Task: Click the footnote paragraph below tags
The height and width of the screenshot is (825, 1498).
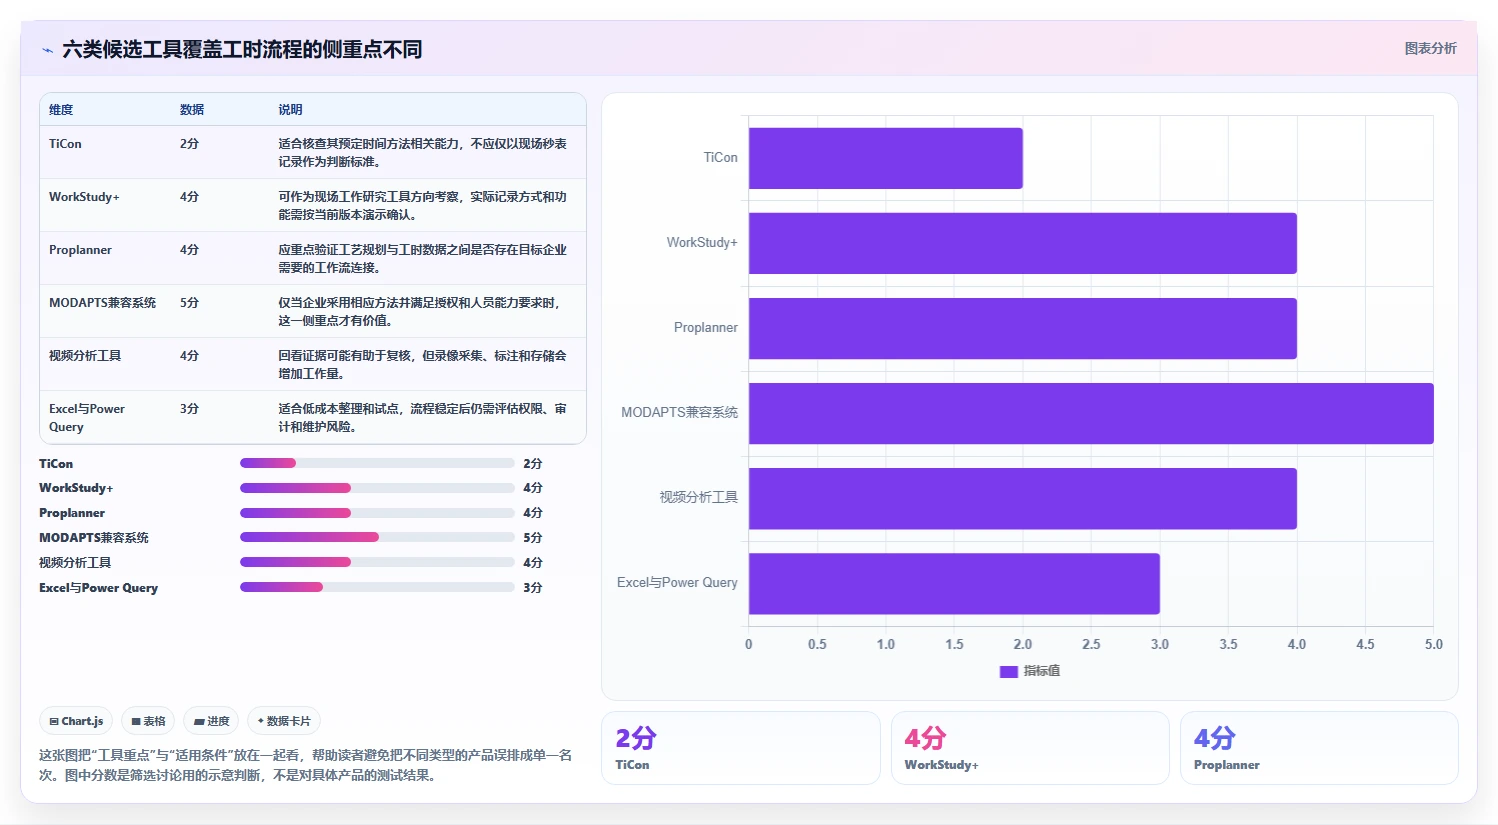Action: point(305,765)
